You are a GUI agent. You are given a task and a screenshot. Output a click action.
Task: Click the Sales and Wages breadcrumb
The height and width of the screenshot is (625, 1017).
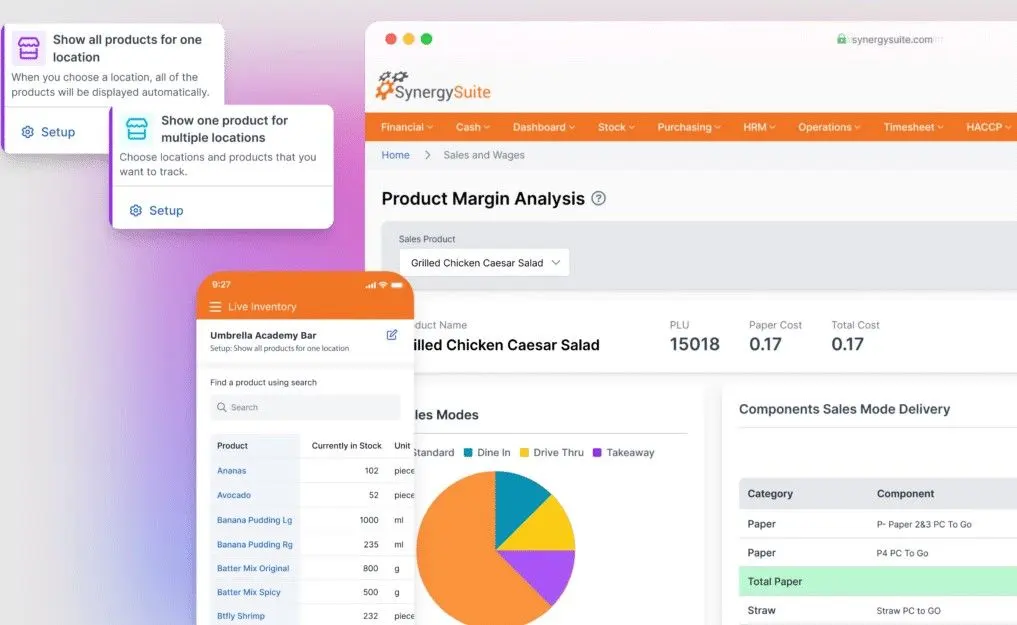[484, 155]
